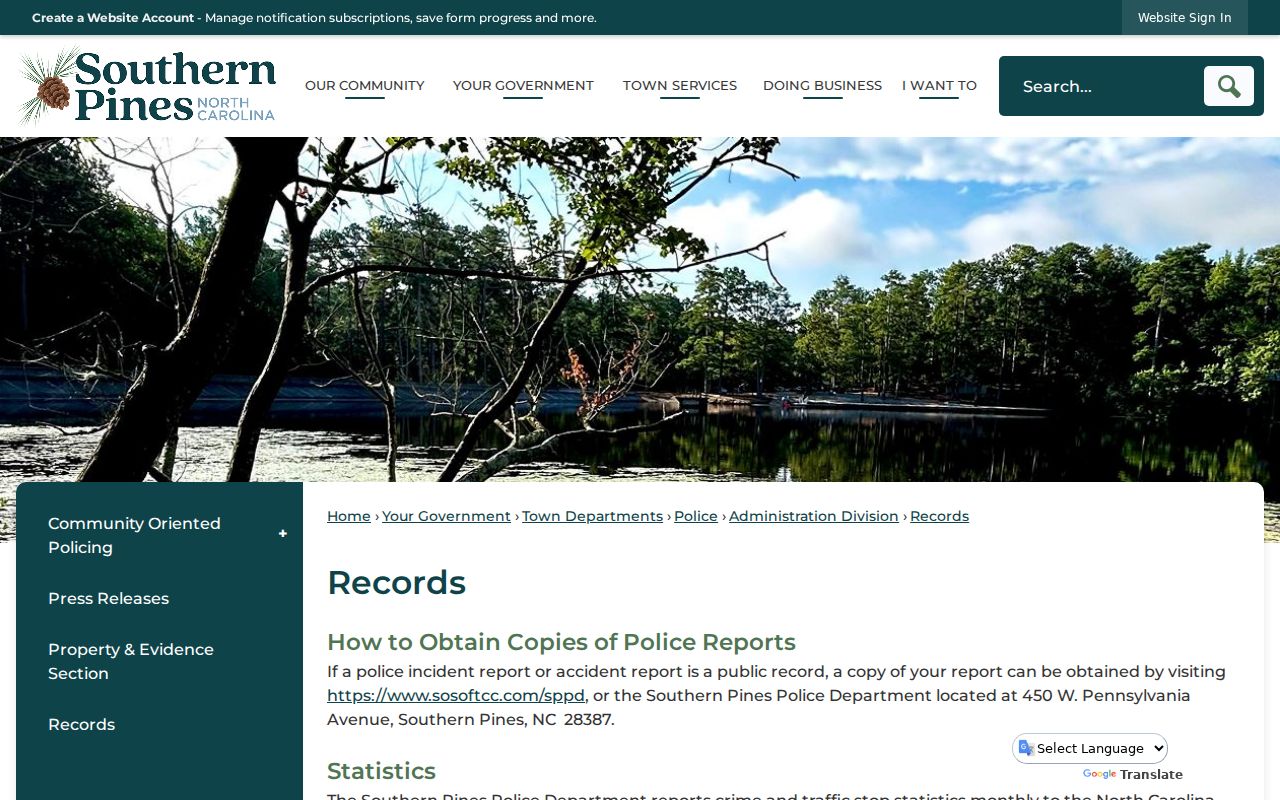
Task: Open the Southern Pines logo homepage
Action: click(147, 86)
